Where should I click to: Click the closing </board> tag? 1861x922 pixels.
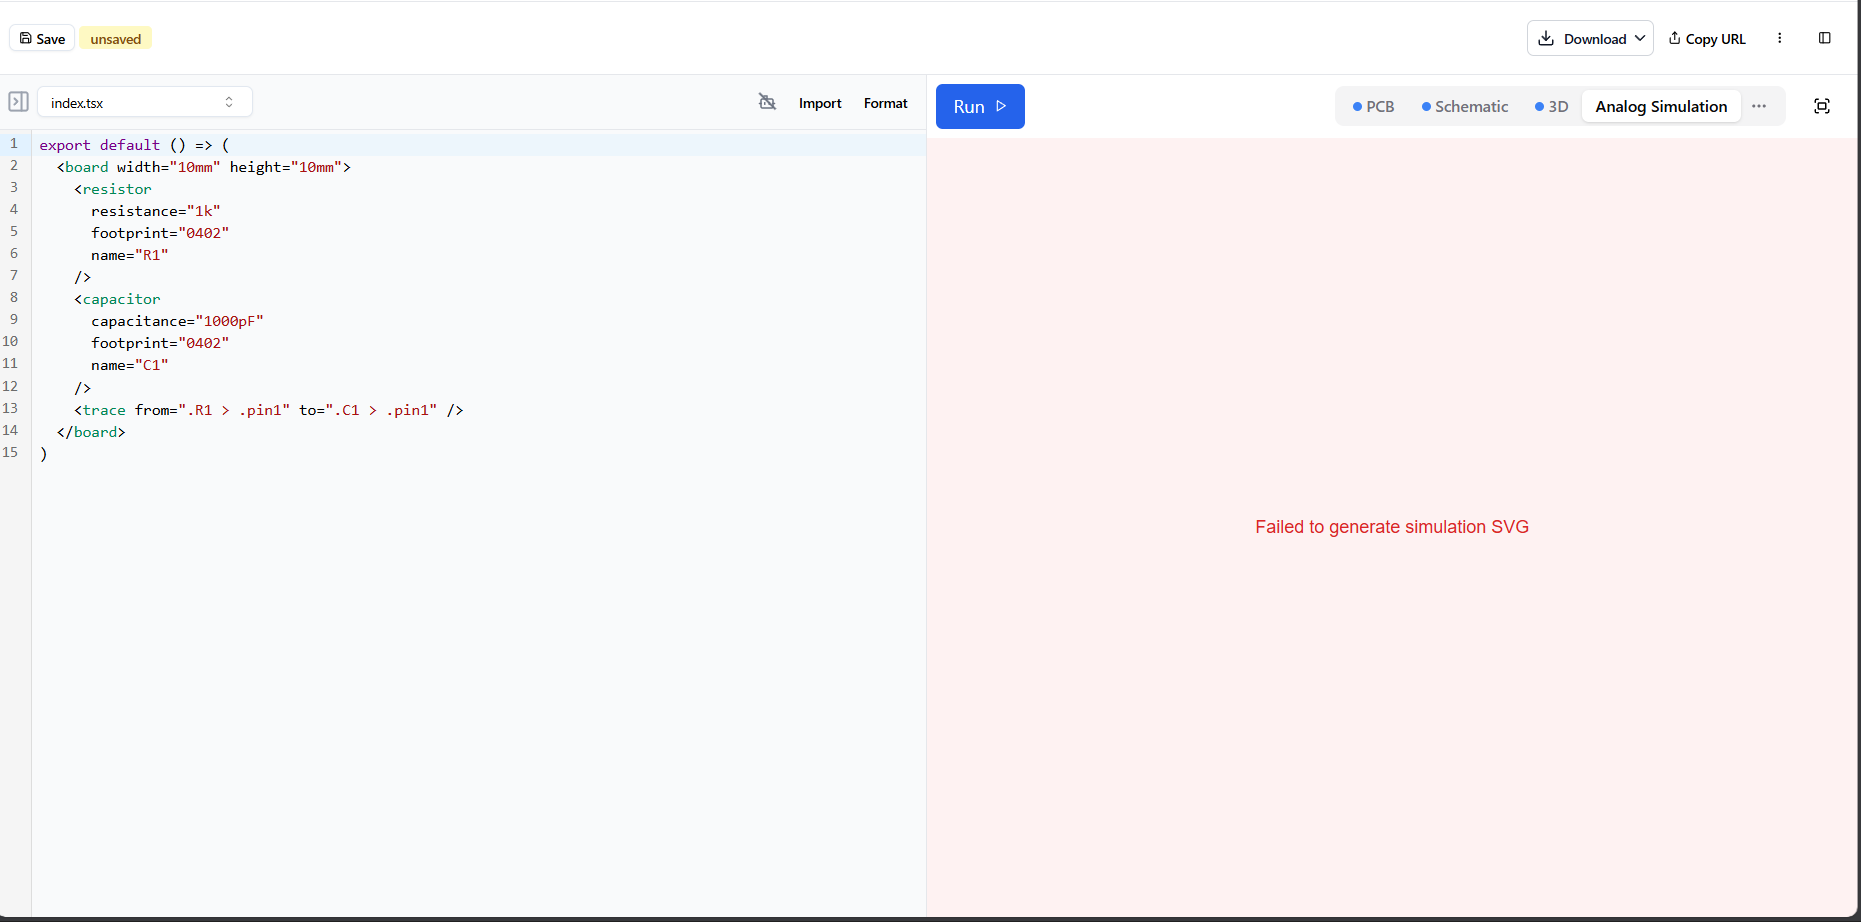91,432
